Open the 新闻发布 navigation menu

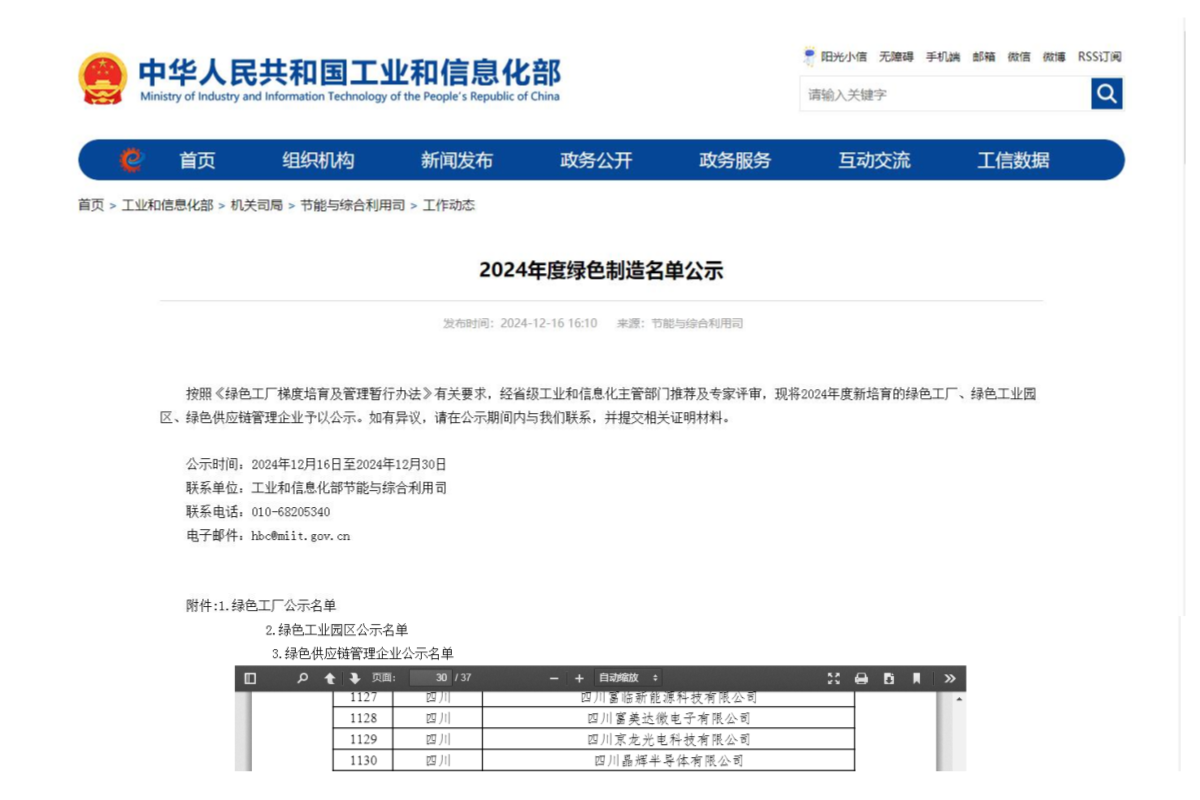click(456, 160)
